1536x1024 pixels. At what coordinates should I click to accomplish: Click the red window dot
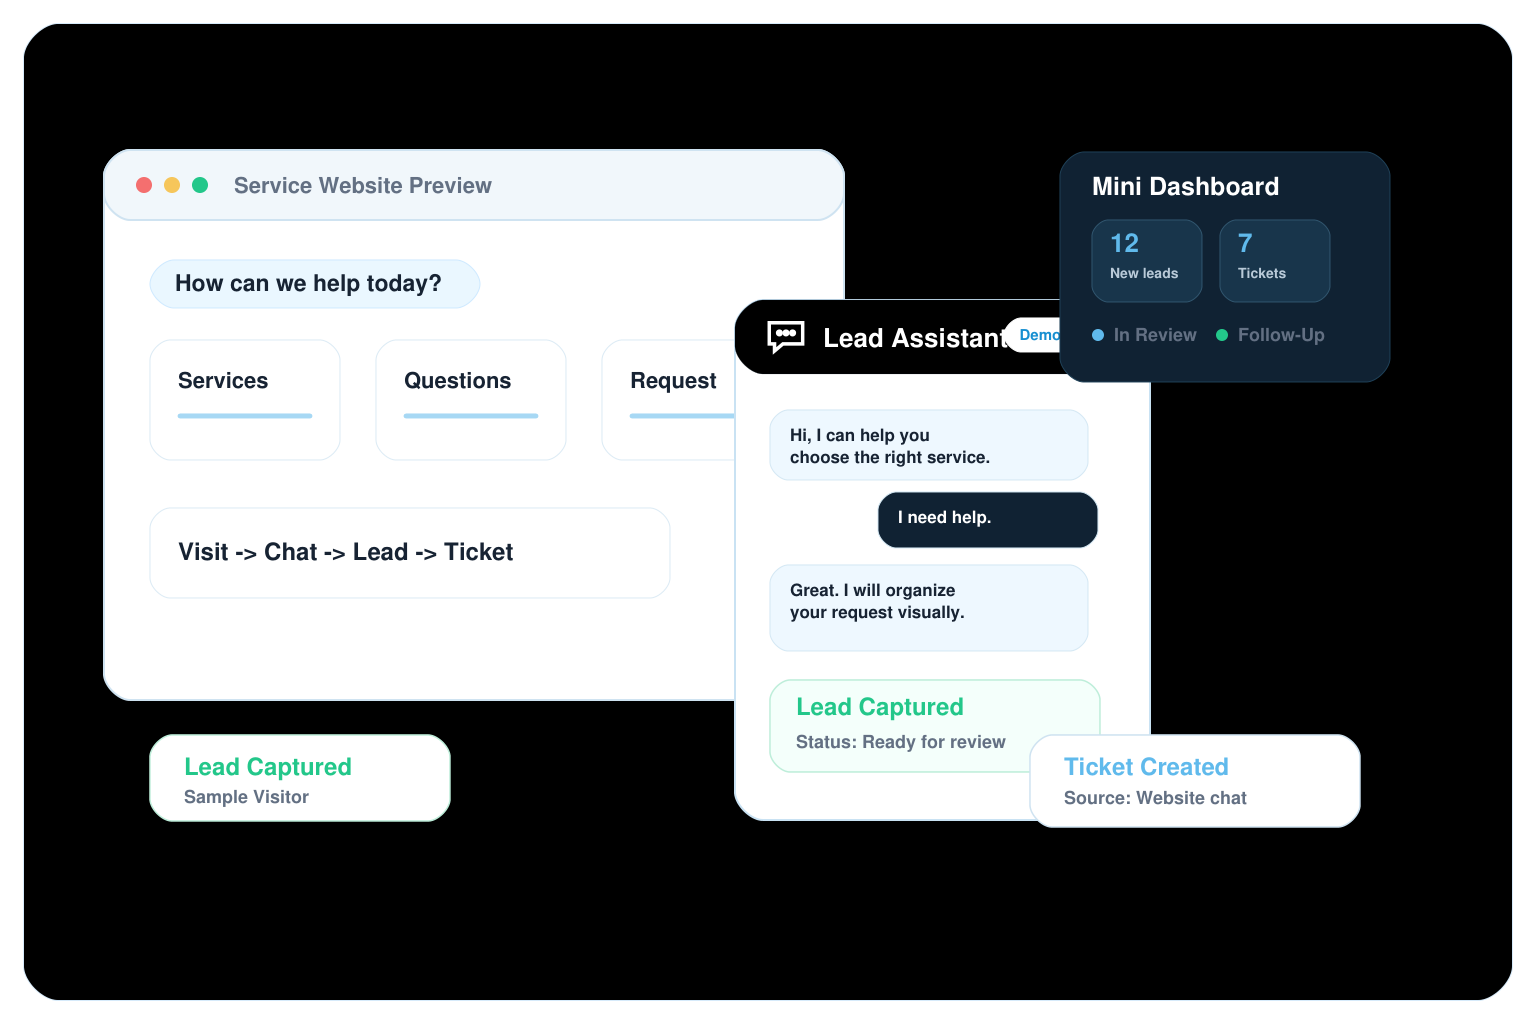point(144,185)
